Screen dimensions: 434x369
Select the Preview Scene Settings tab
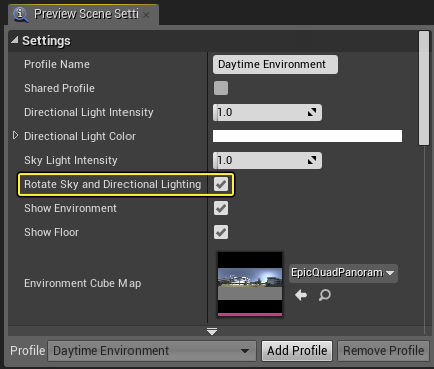[x=83, y=14]
